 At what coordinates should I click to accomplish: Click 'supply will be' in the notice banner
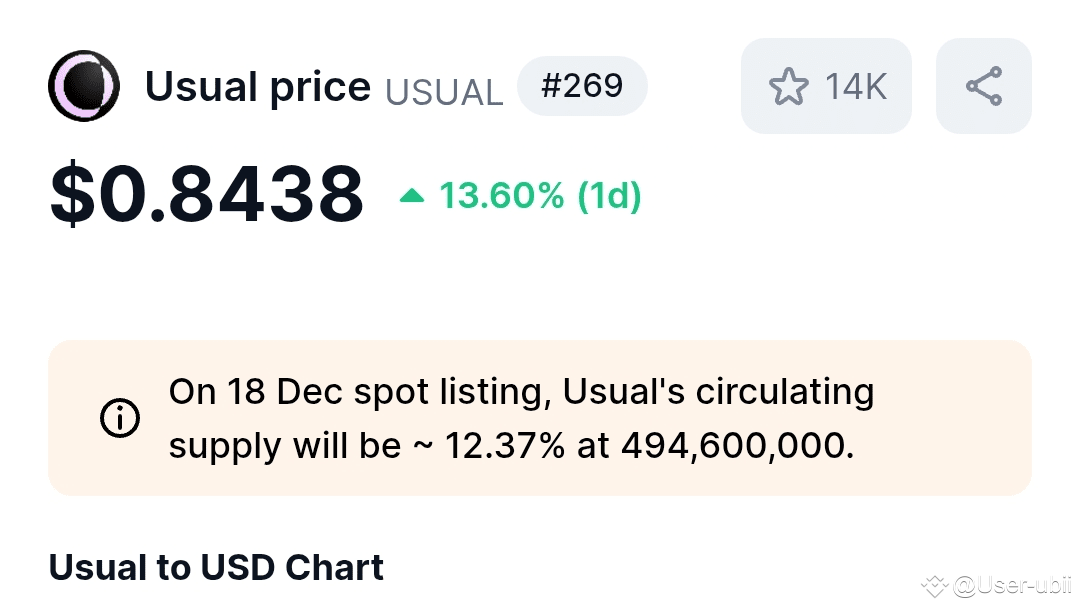point(284,445)
